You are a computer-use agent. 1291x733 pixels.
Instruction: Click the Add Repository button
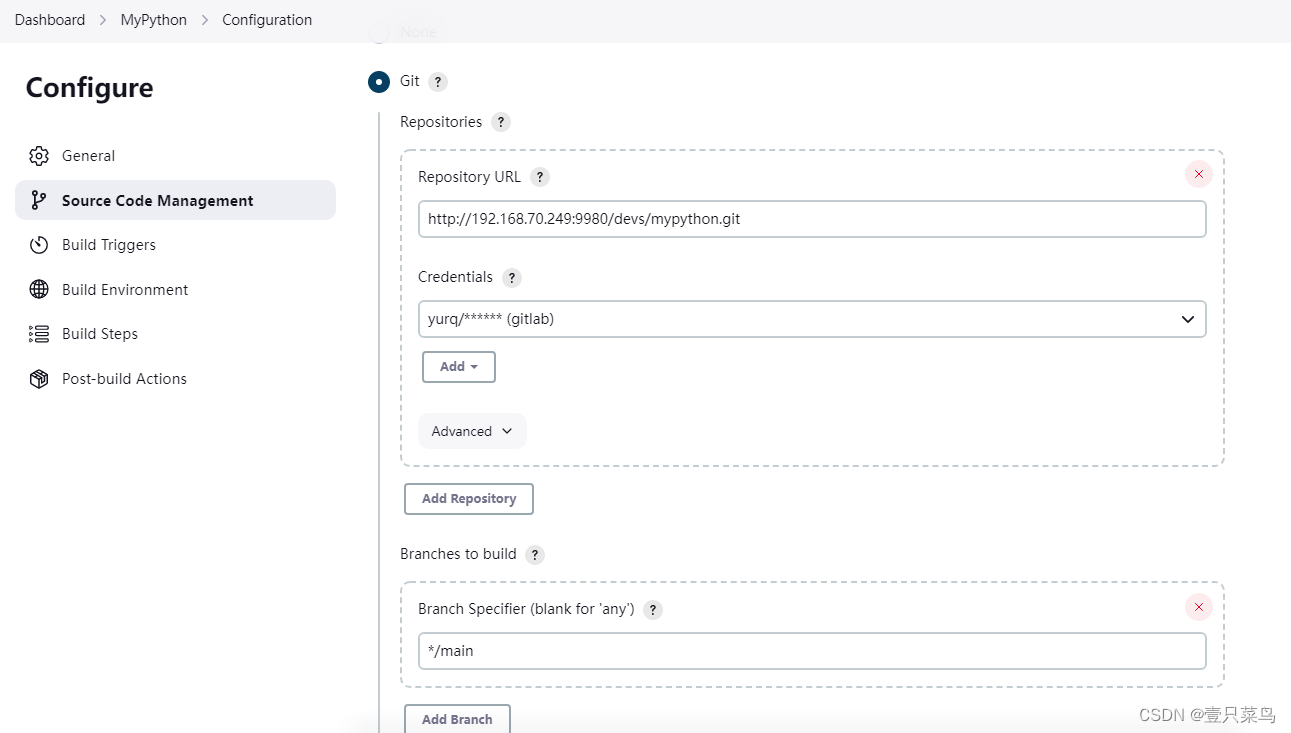coord(469,499)
